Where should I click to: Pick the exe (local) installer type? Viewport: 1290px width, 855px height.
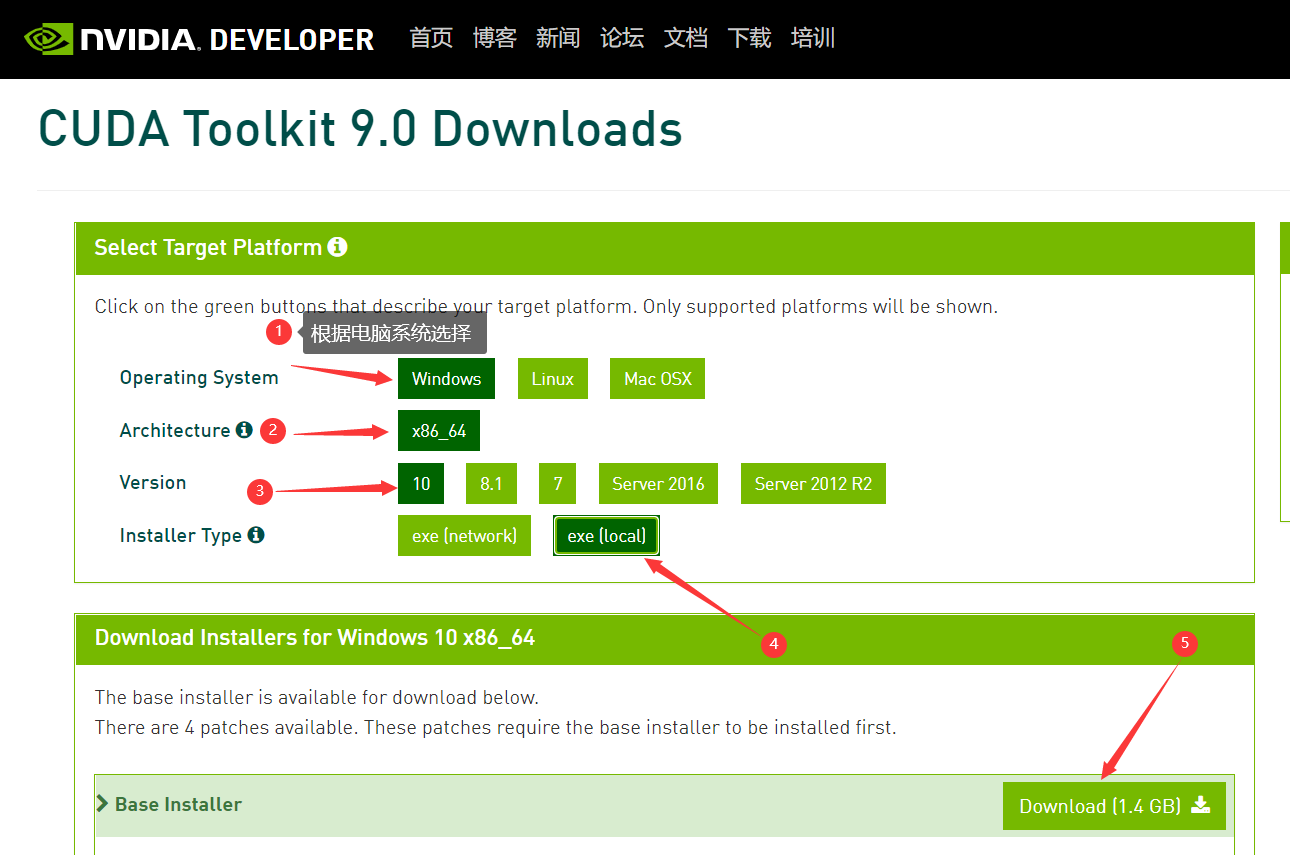(x=607, y=536)
